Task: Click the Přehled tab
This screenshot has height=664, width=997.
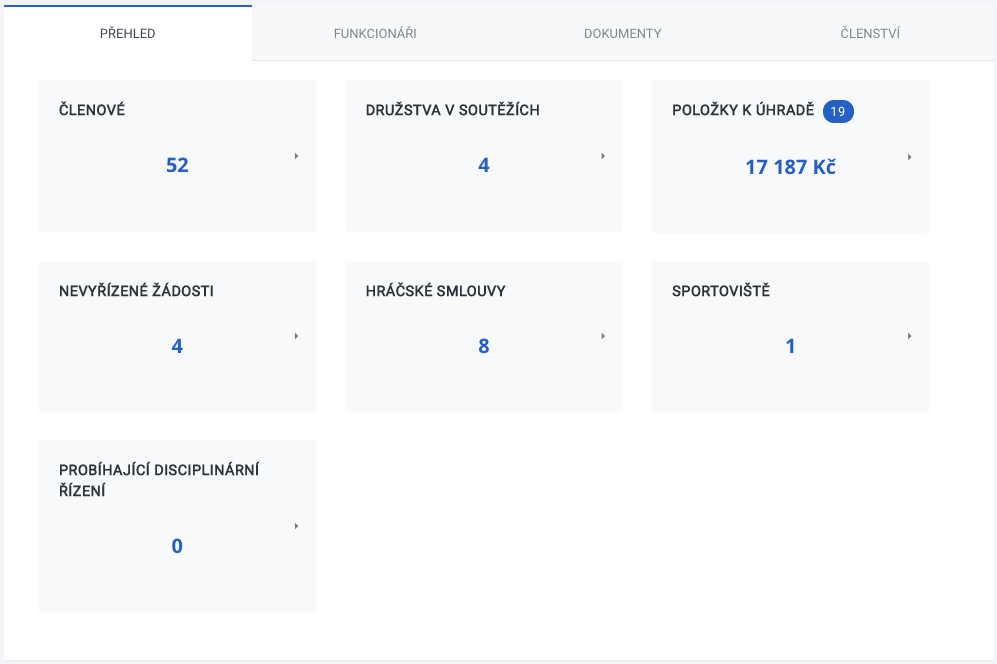Action: pos(127,33)
